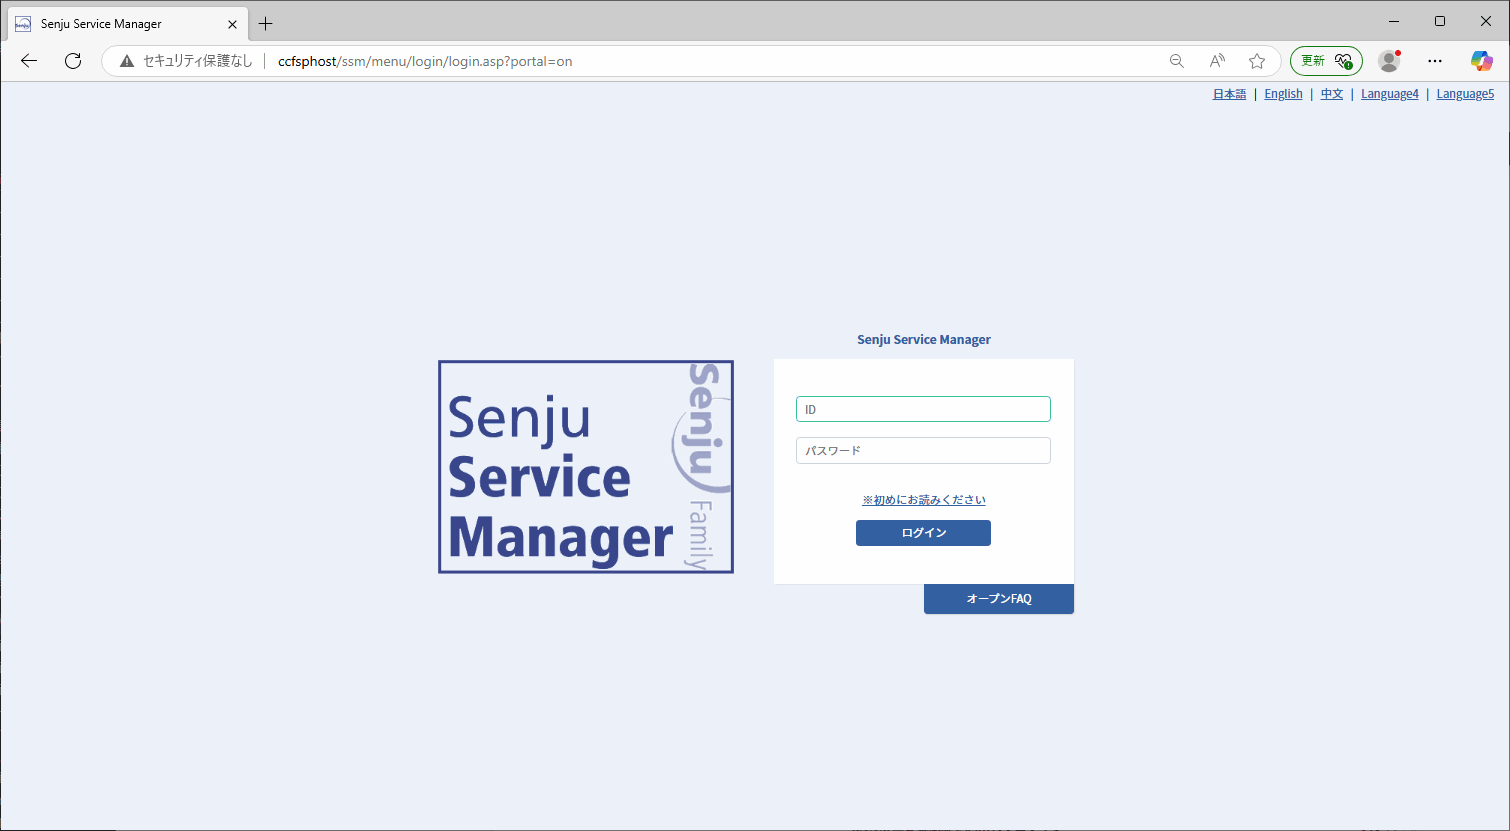Focus the ID input field
The width and height of the screenshot is (1510, 831).
(923, 409)
